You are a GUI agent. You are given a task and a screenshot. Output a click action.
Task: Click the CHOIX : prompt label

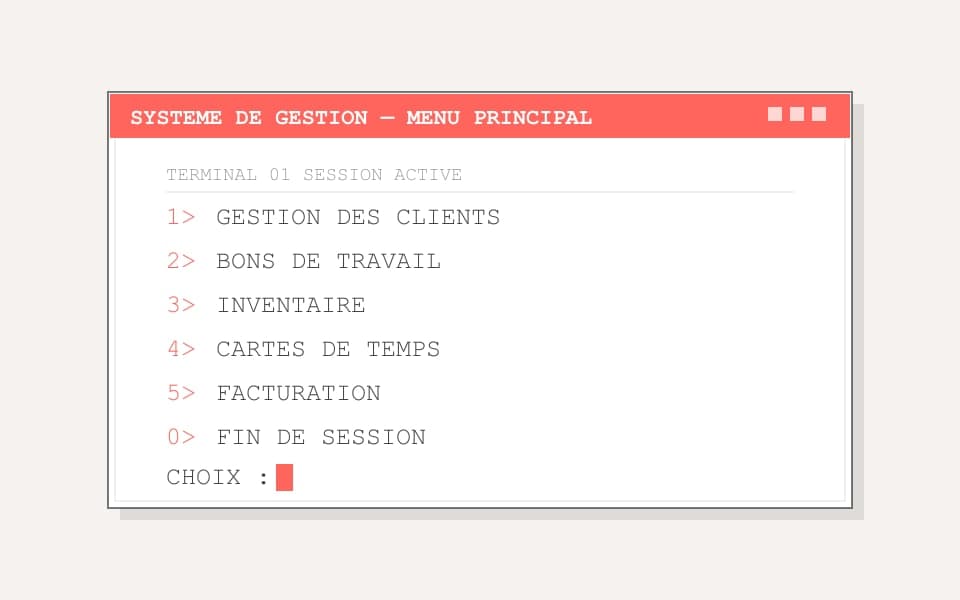[x=217, y=478]
